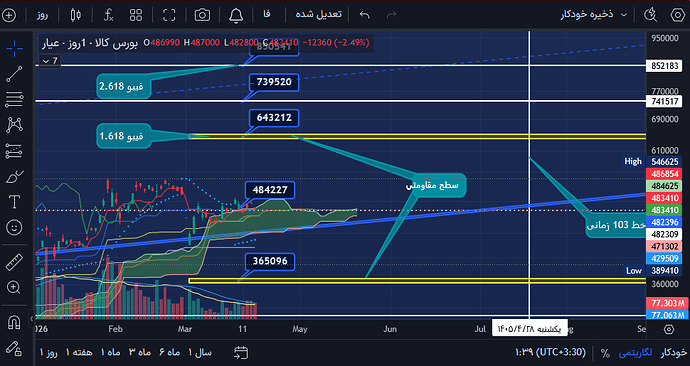
Task: Click the add symbol plus icon
Action: 9,15
